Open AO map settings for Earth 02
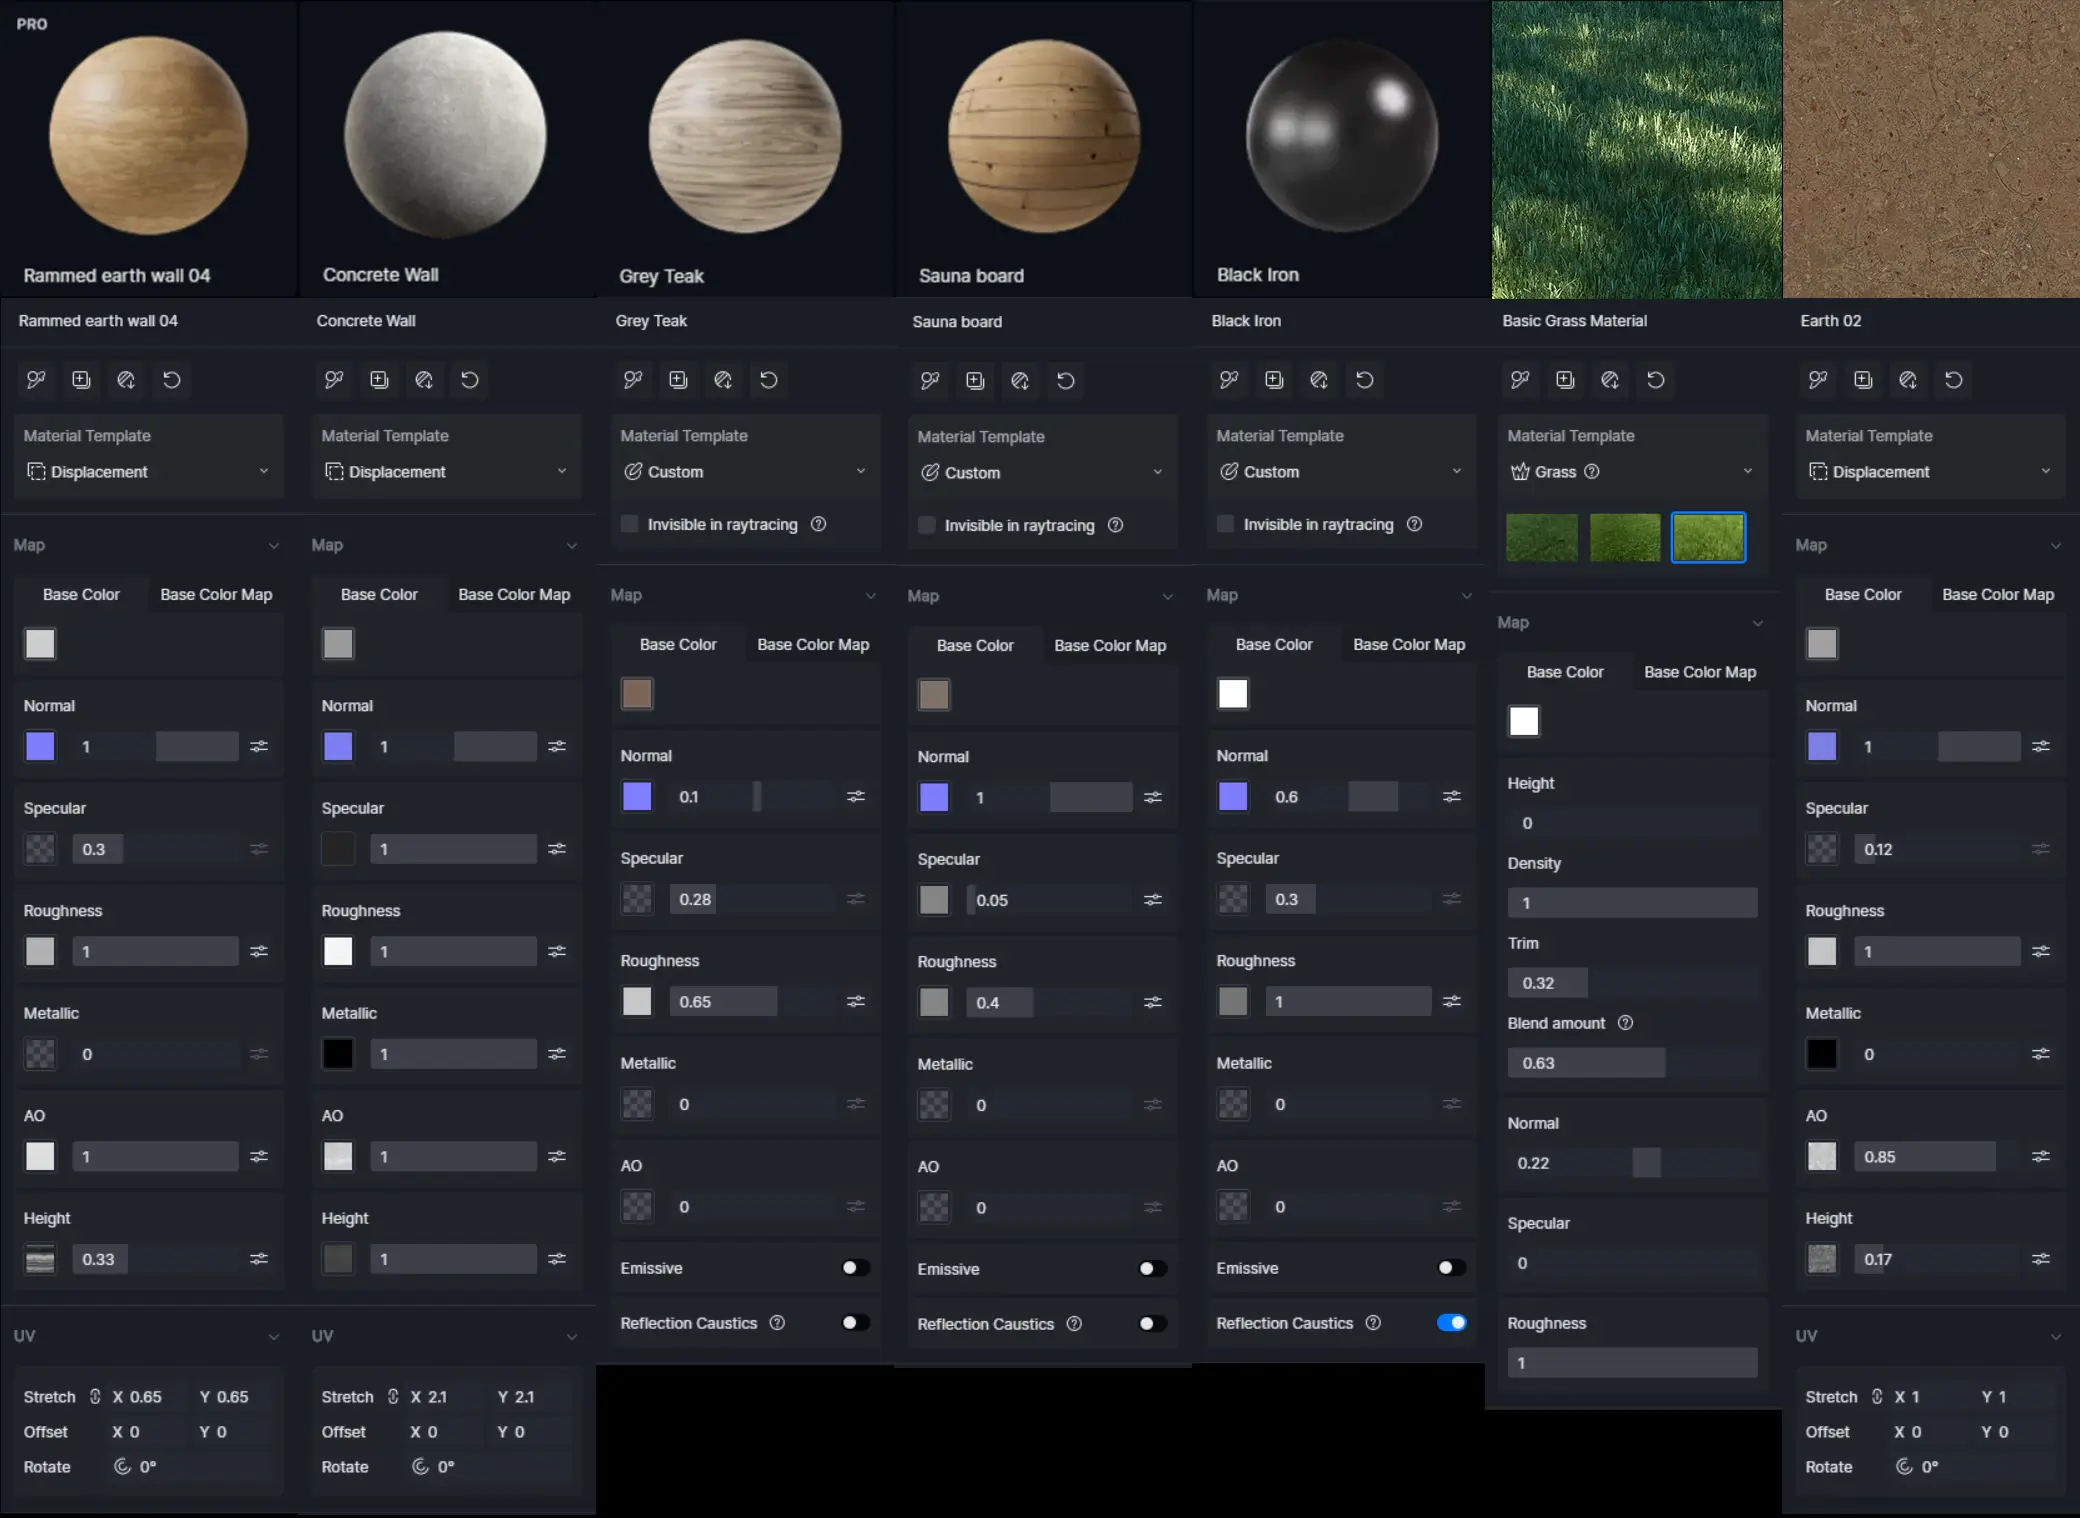 2041,1156
